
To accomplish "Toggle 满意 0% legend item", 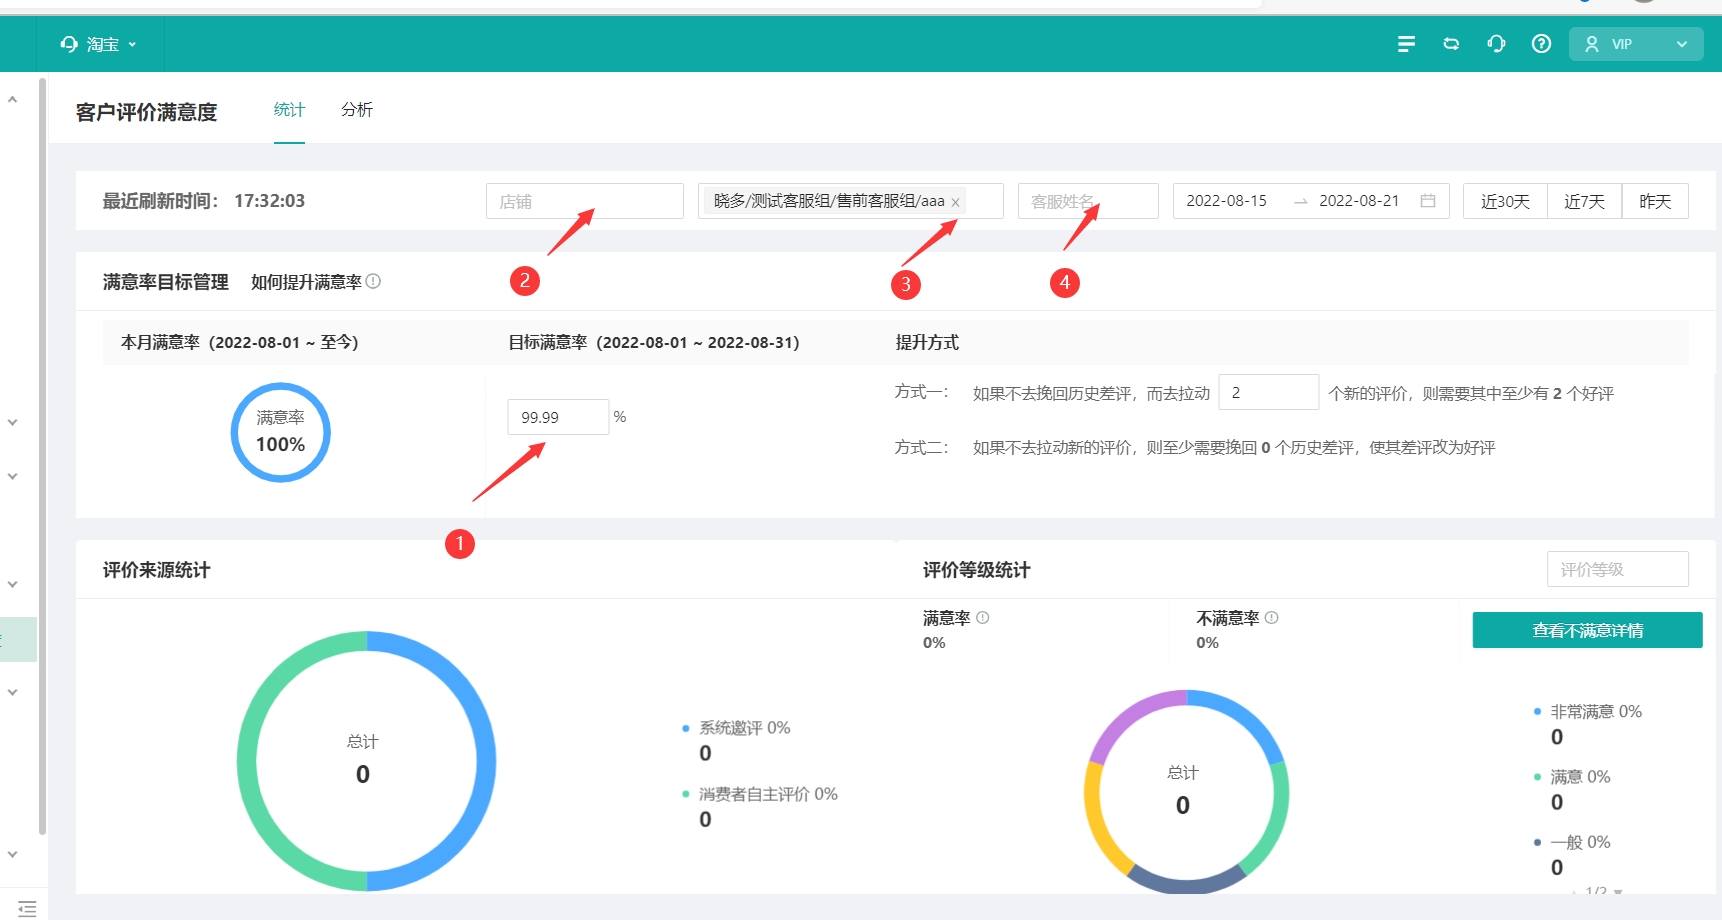I will click(x=1572, y=777).
